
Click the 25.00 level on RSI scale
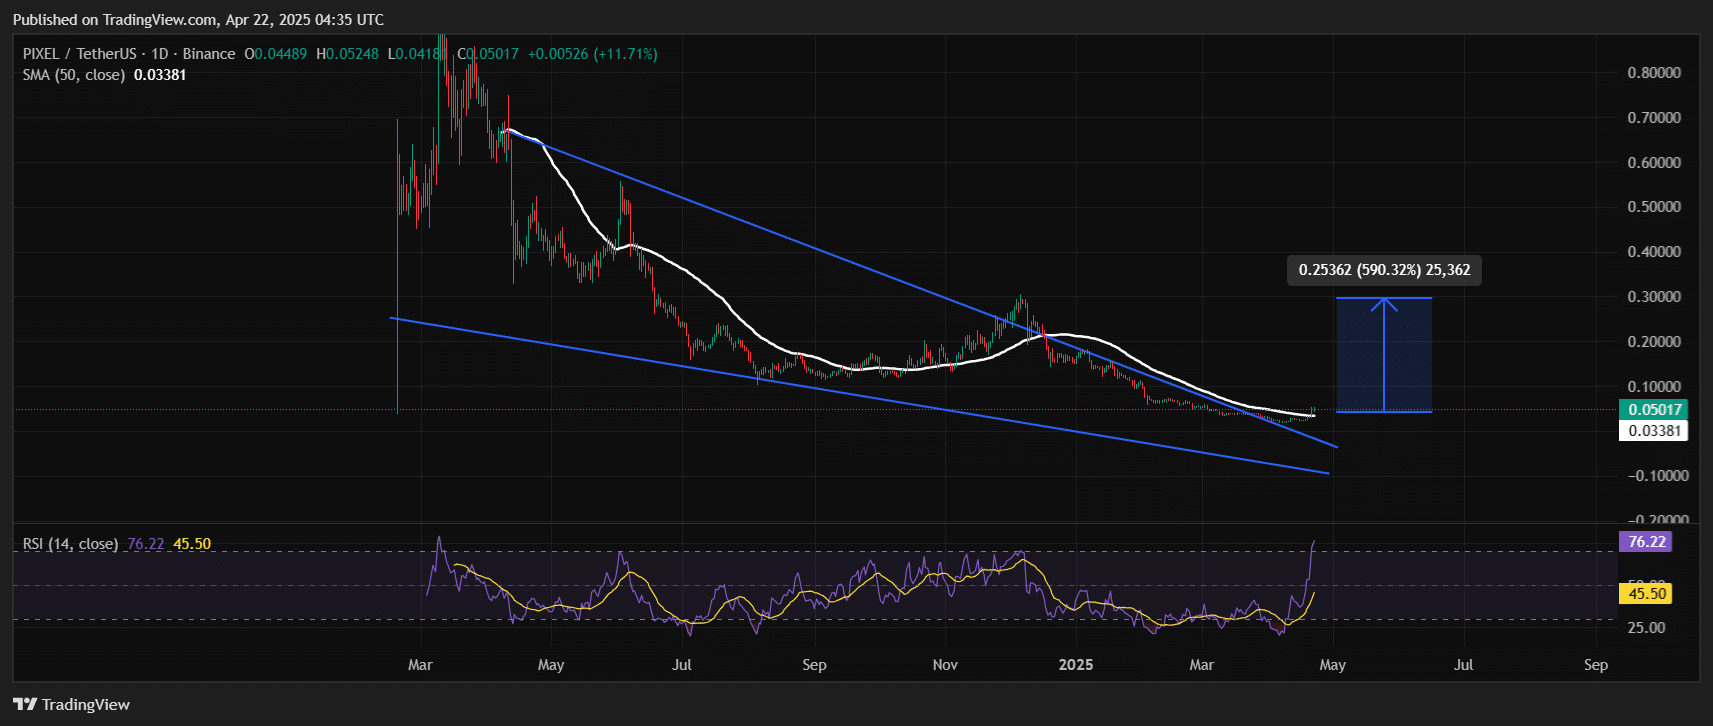click(1646, 628)
